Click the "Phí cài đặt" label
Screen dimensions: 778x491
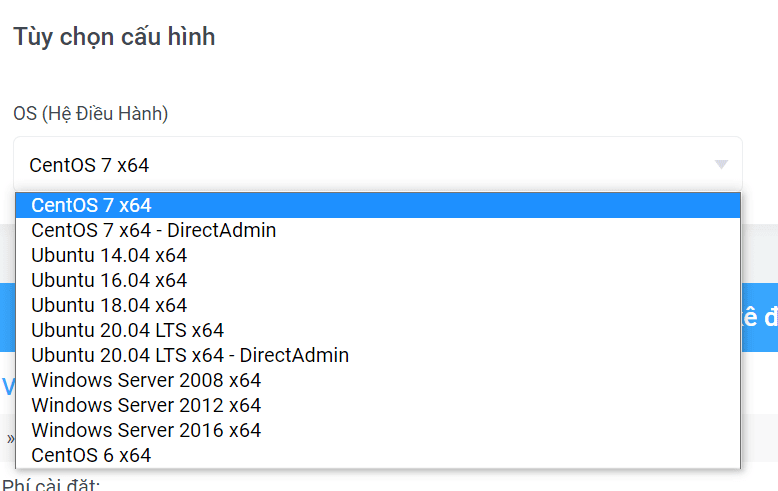(x=50, y=486)
